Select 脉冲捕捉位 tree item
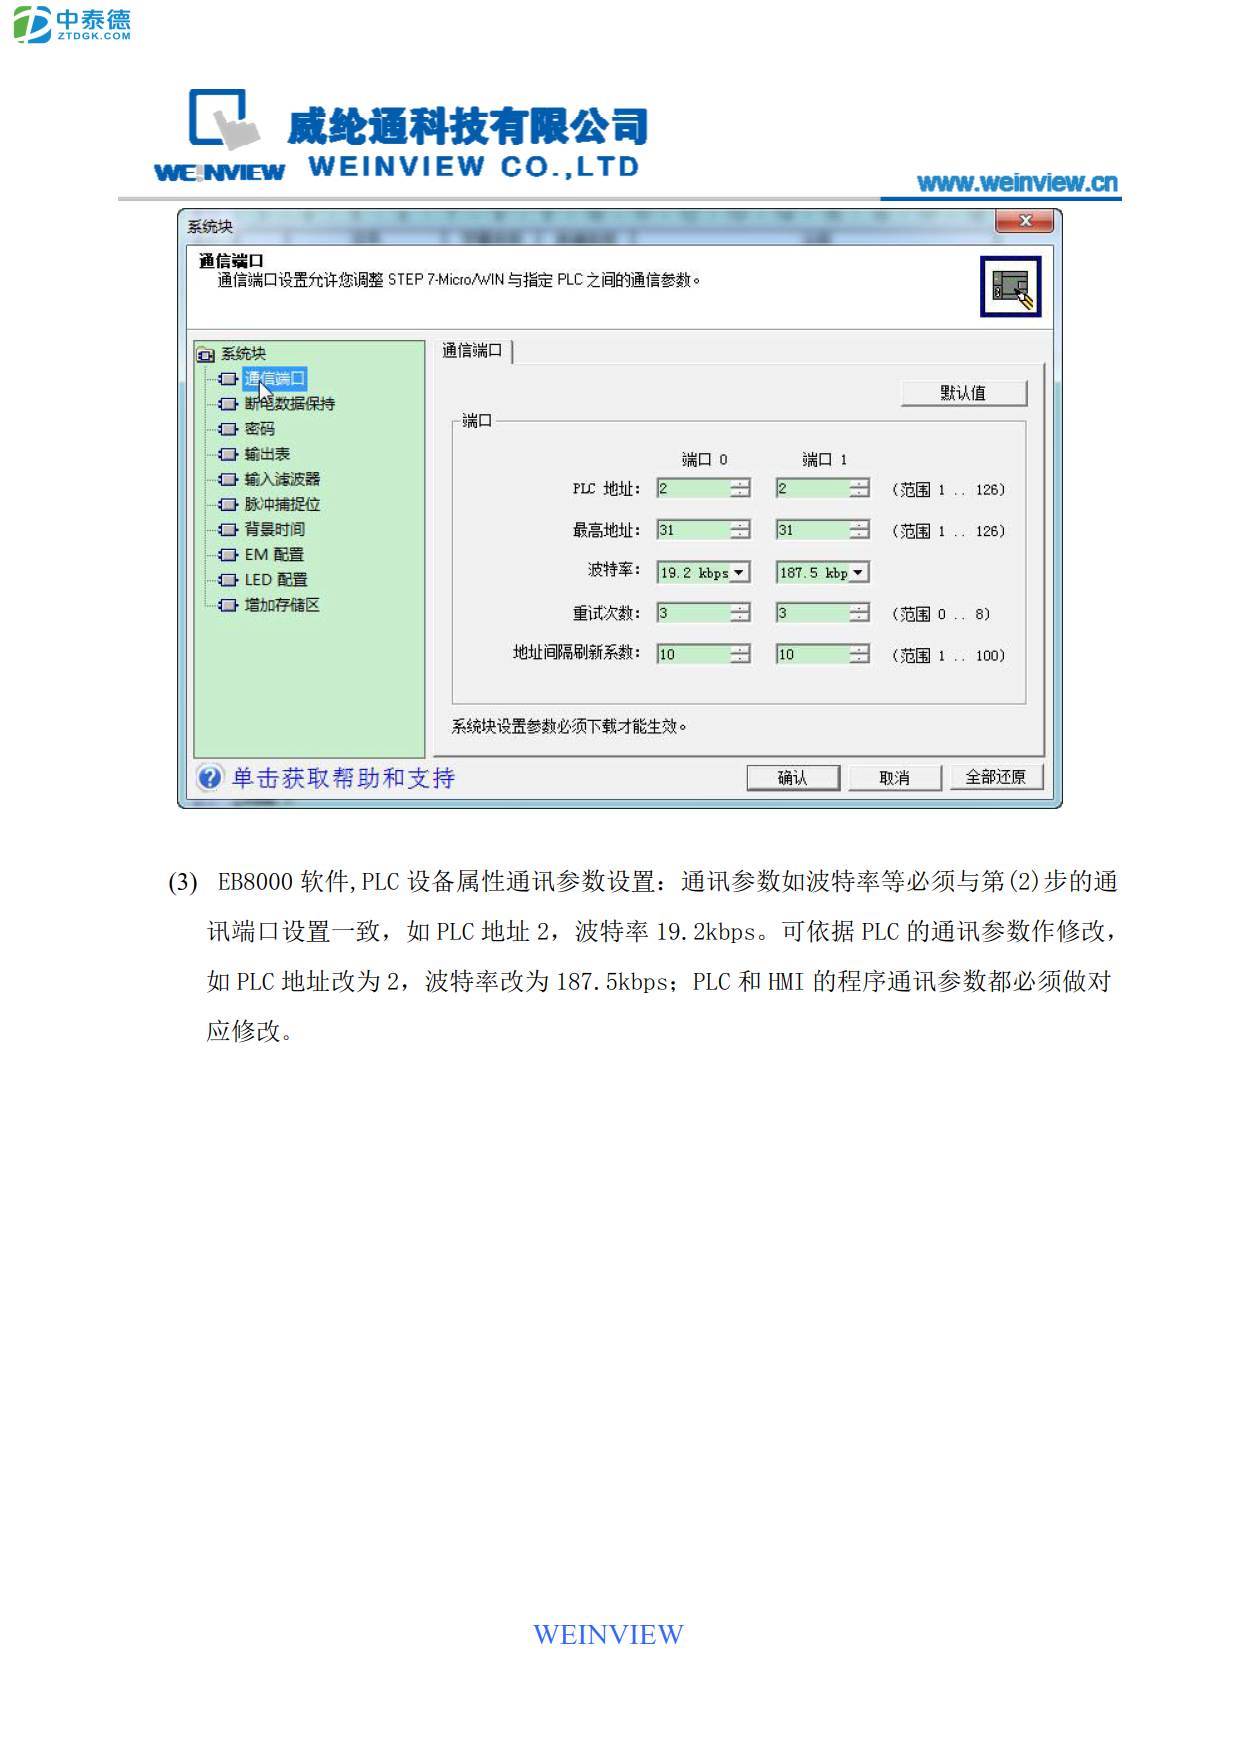The image size is (1240, 1754). click(282, 504)
